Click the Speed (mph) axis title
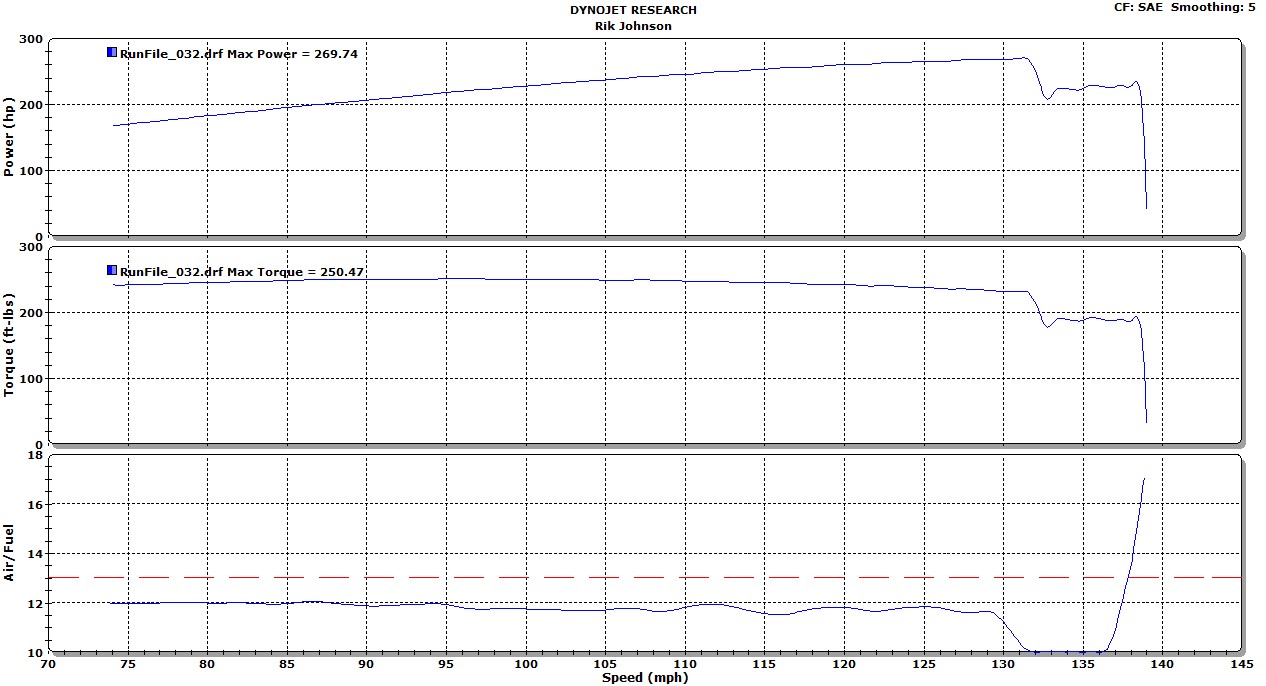 [x=645, y=678]
